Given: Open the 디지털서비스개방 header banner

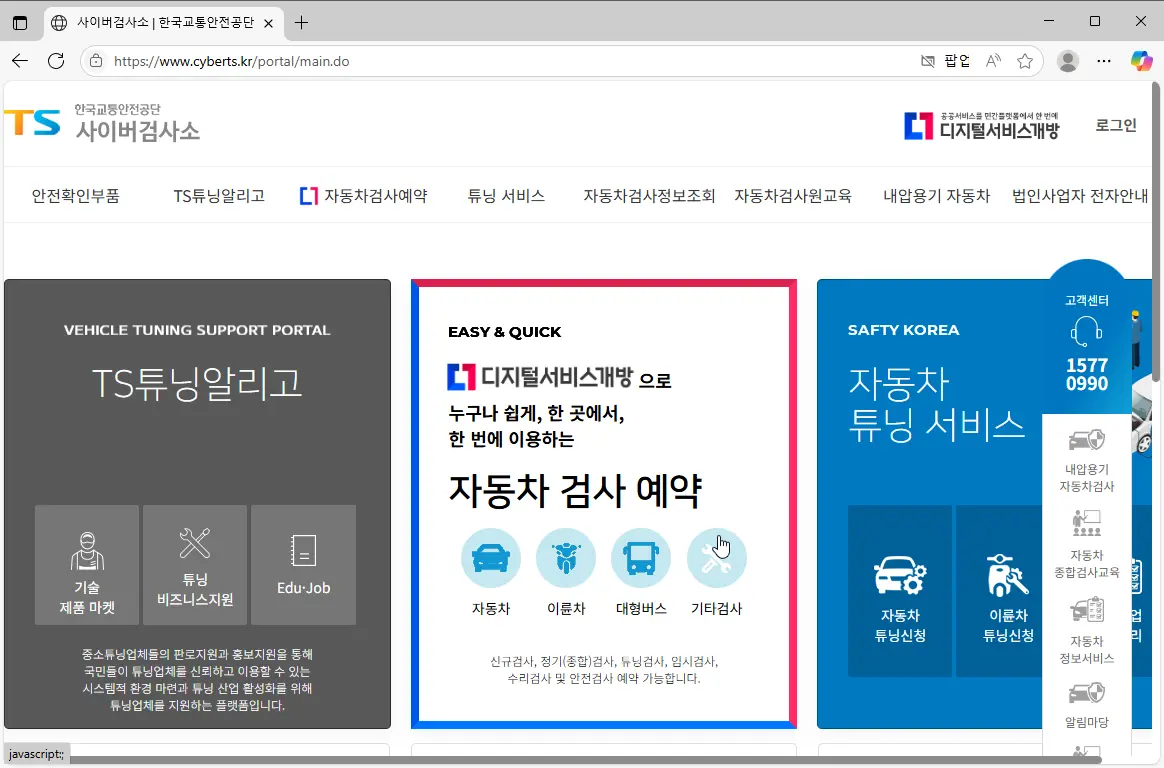Looking at the screenshot, I should coord(983,125).
